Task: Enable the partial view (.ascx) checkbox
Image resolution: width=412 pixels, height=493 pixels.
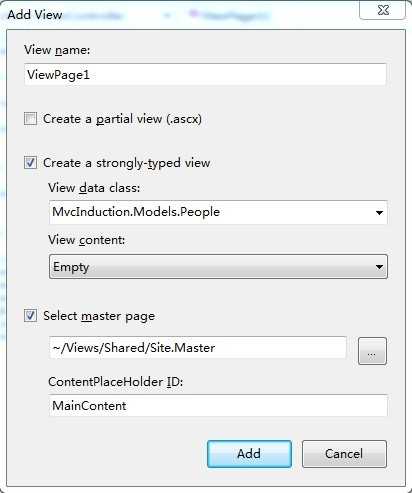Action: [x=30, y=119]
